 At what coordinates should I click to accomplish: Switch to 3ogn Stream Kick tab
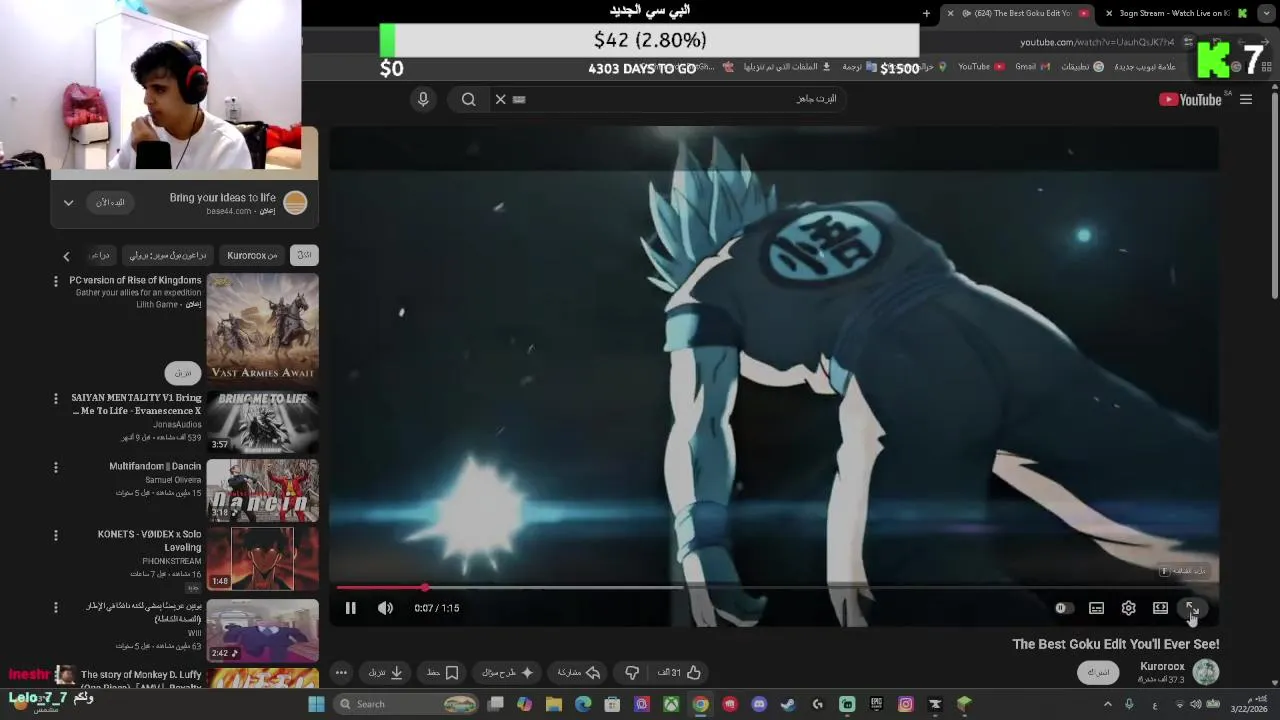tap(1172, 13)
